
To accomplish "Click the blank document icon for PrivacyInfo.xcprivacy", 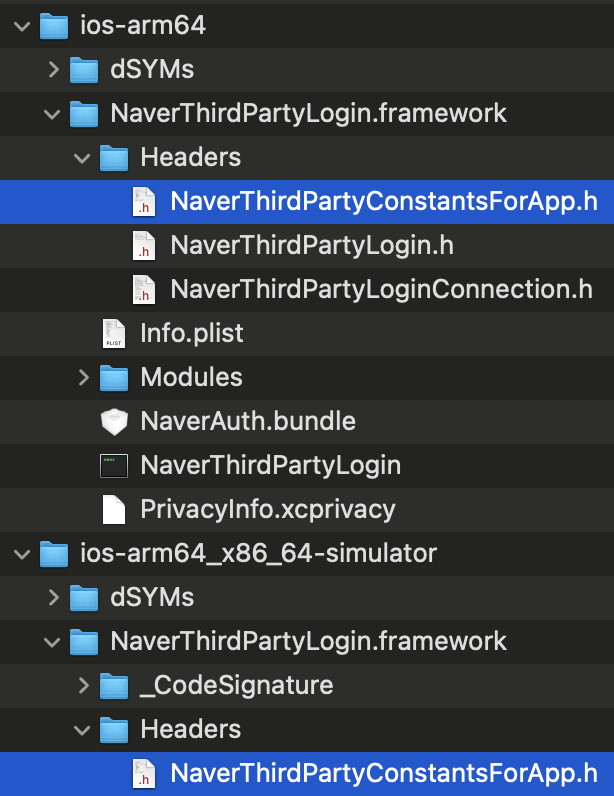I will point(114,509).
